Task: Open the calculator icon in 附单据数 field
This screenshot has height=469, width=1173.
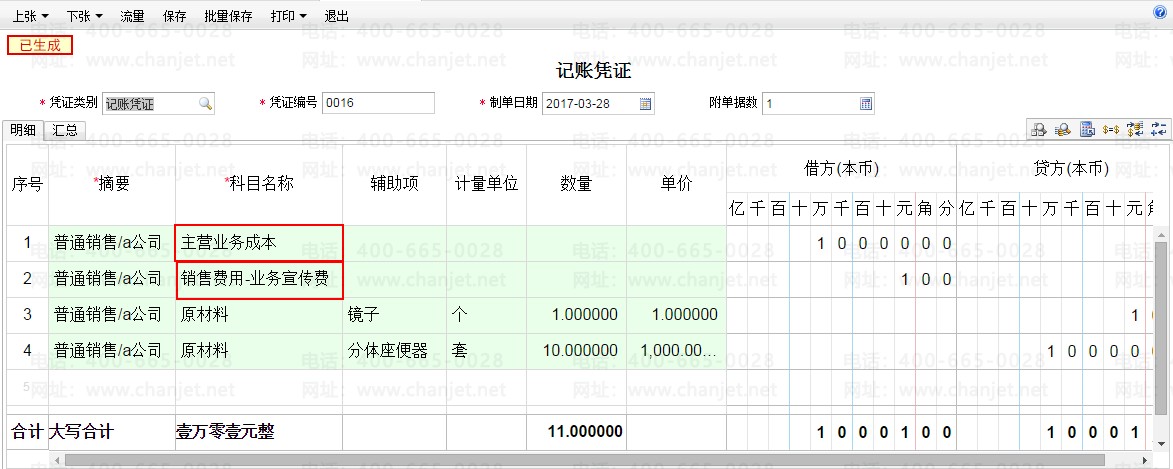Action: click(866, 104)
